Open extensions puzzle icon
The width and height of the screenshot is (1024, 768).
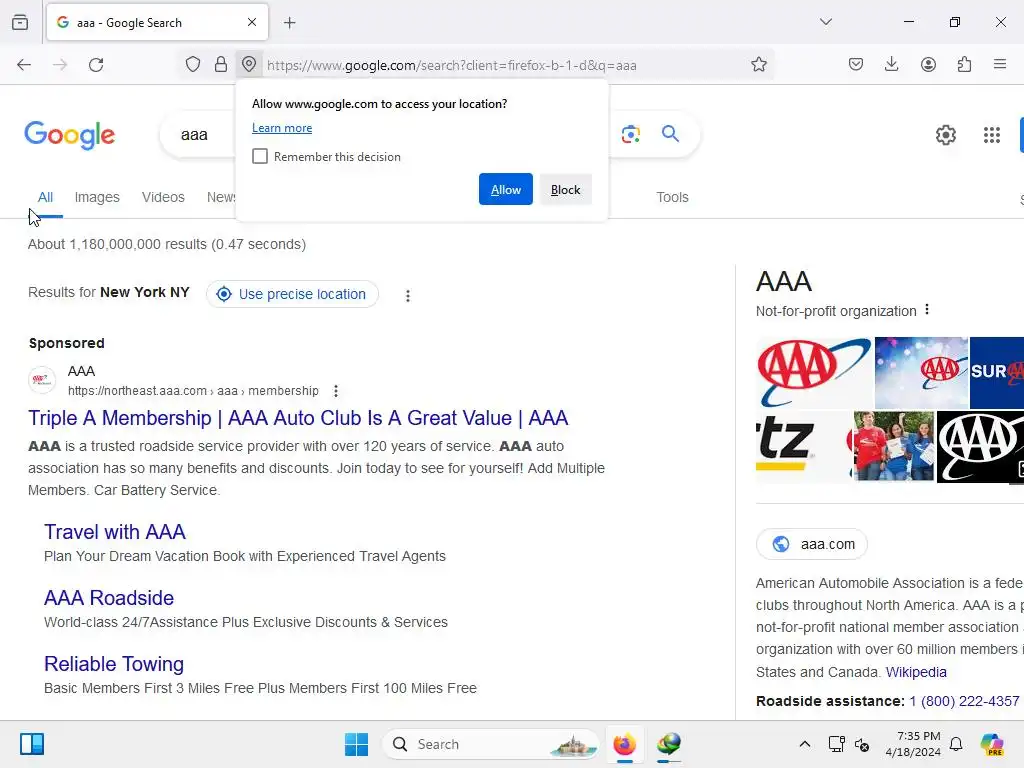click(964, 65)
